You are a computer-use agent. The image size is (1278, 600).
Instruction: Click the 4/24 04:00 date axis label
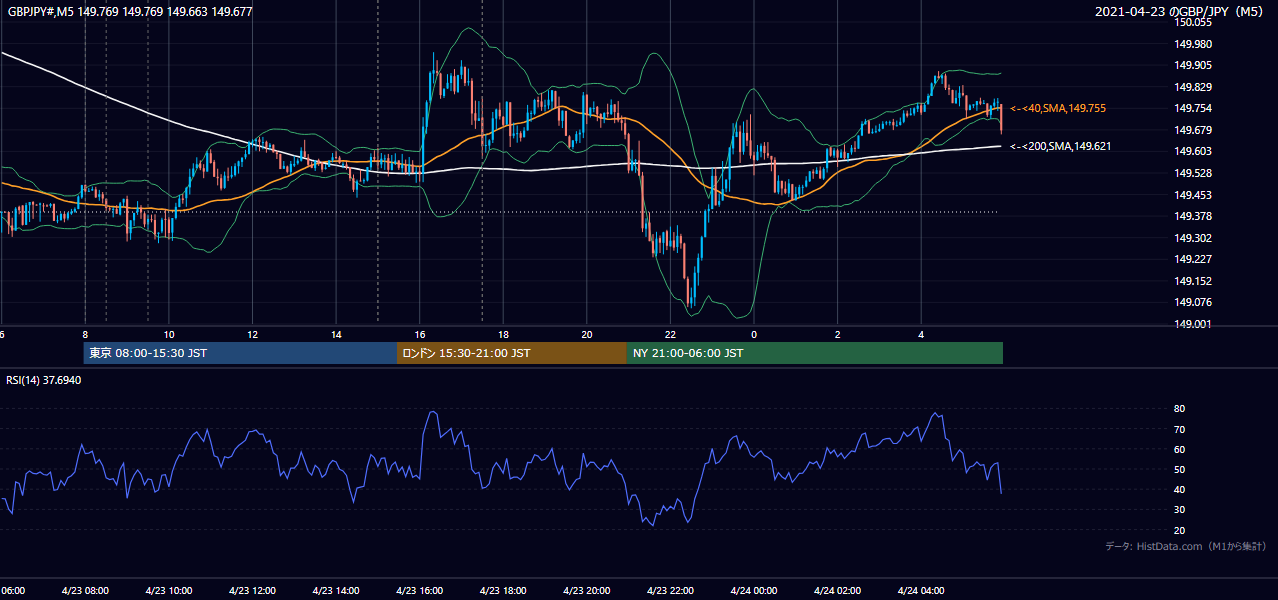click(x=921, y=590)
